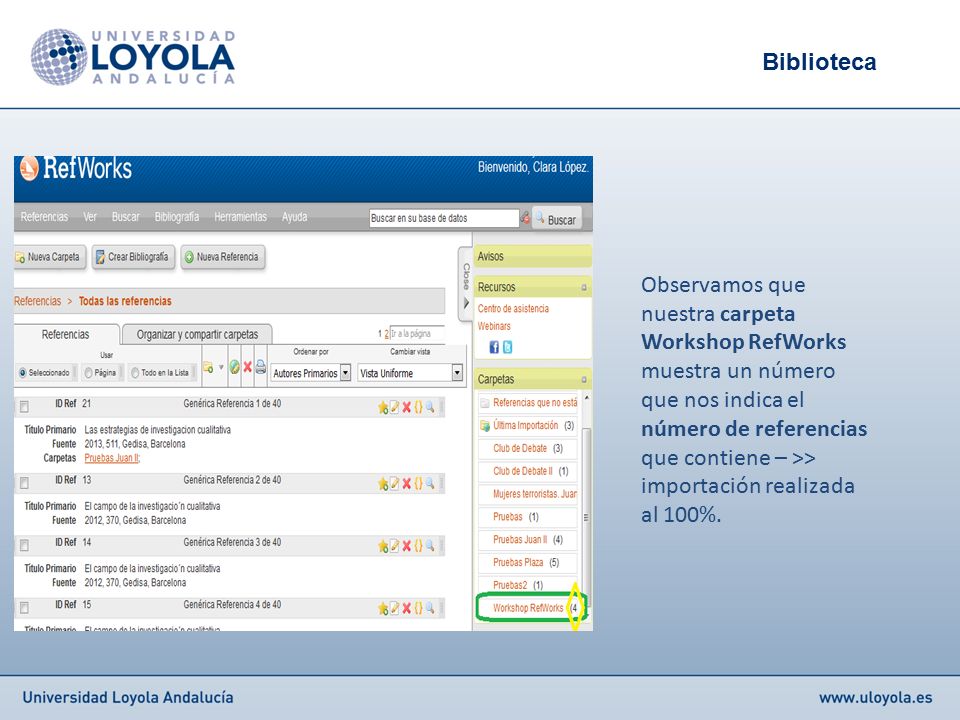Collapse the Carpetas panel
This screenshot has width=960, height=720.
pyautogui.click(x=583, y=380)
